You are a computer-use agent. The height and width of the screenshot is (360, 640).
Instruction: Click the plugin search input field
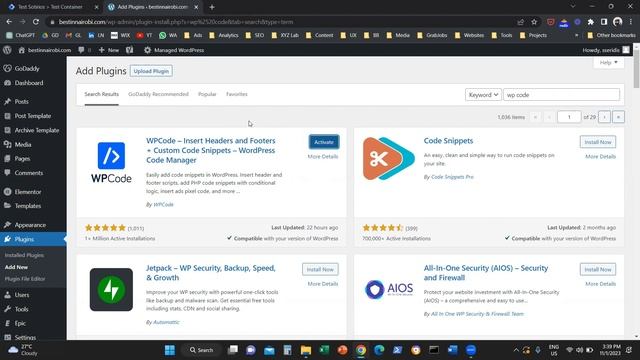(x=561, y=95)
